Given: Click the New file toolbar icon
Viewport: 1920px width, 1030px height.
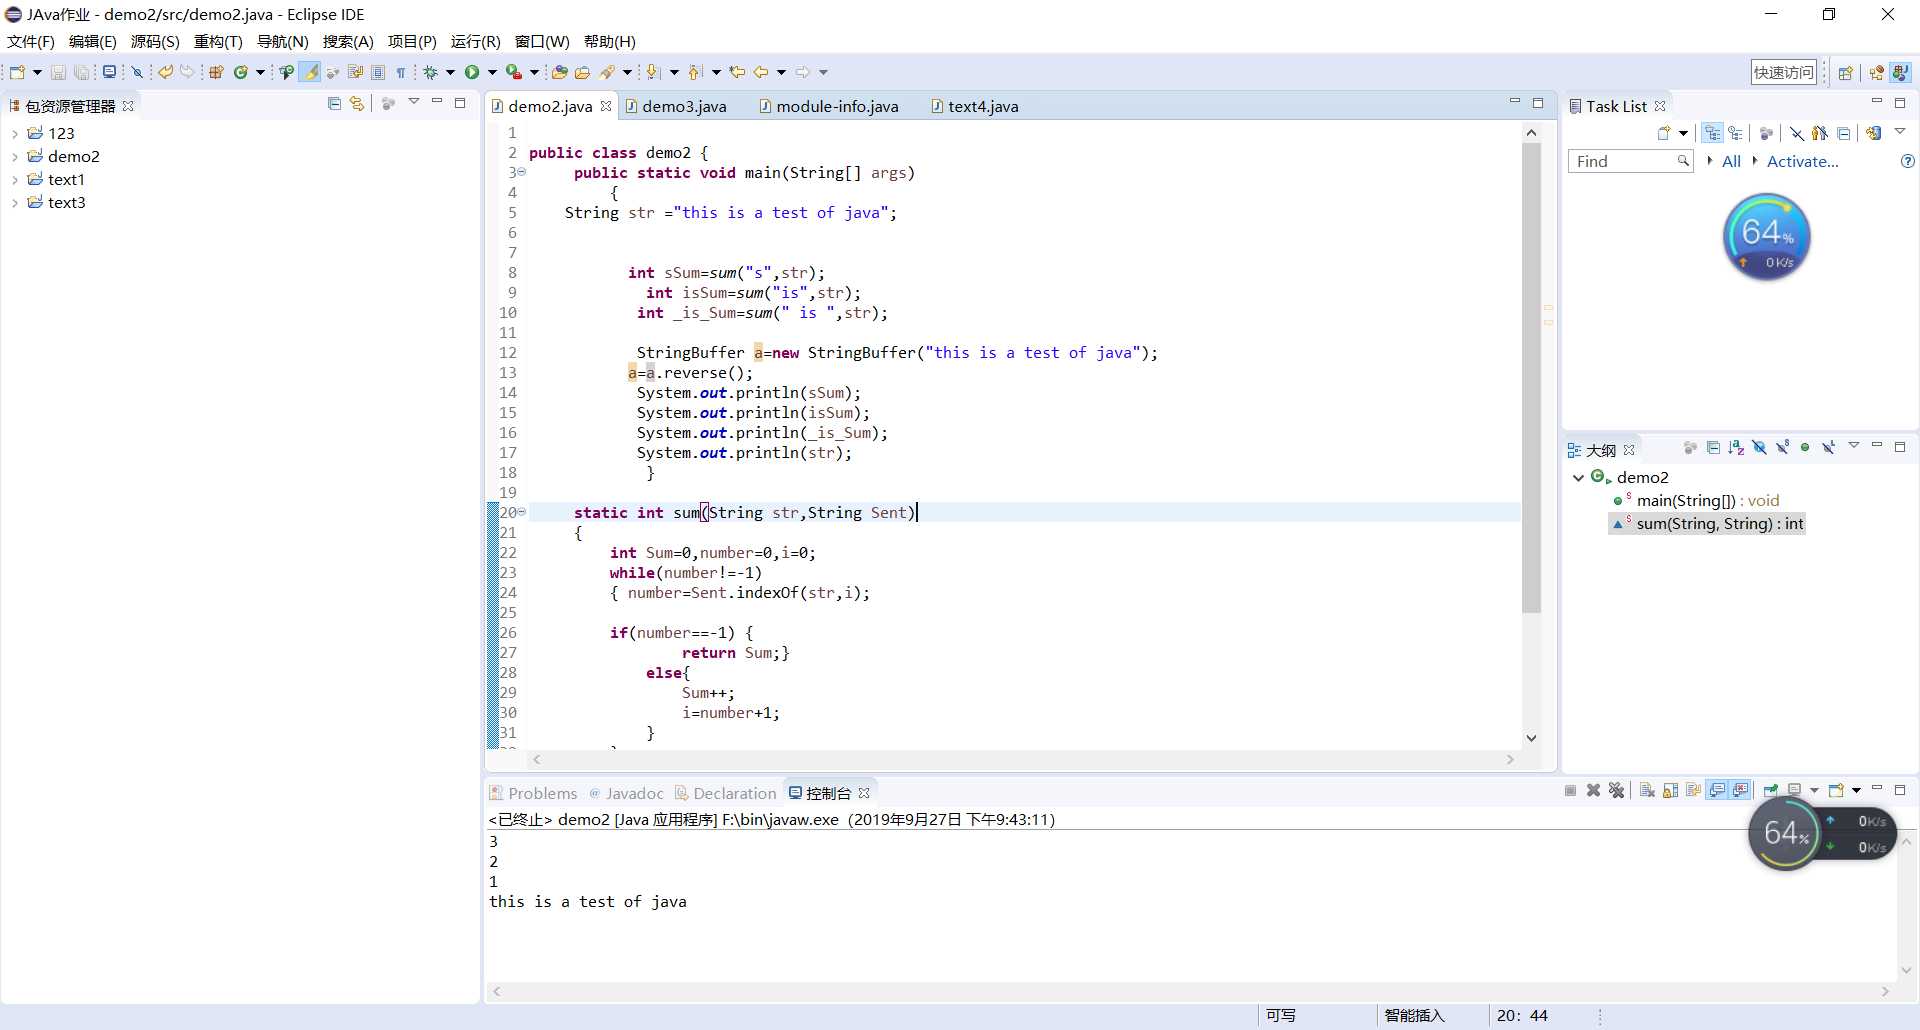Looking at the screenshot, I should point(17,72).
